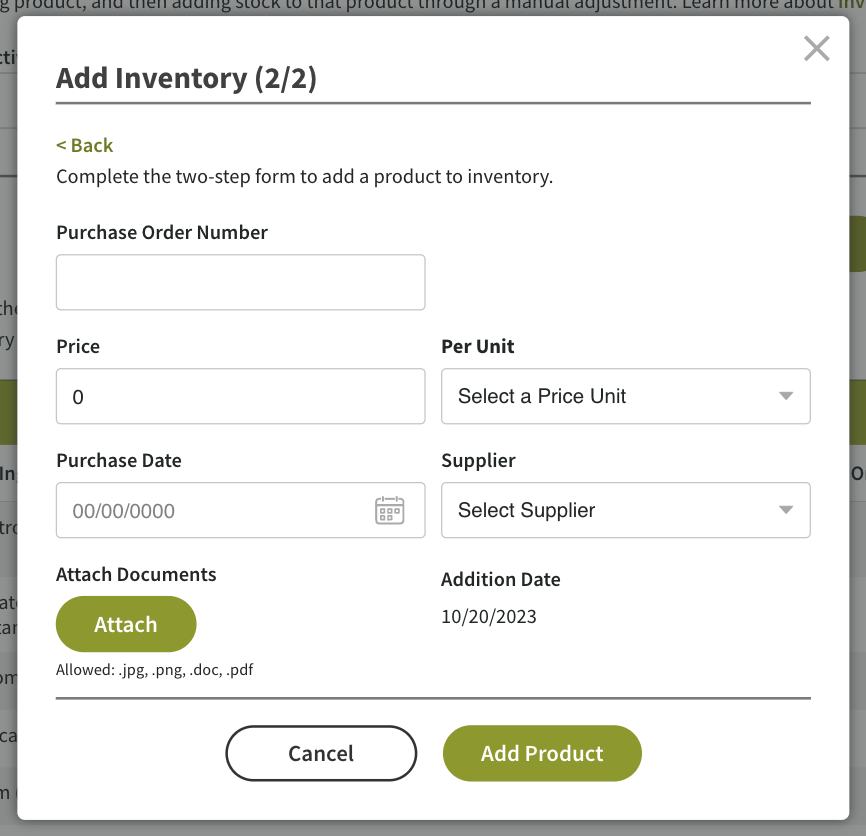Click the Price input showing 0
Image resolution: width=866 pixels, height=836 pixels.
click(x=240, y=396)
